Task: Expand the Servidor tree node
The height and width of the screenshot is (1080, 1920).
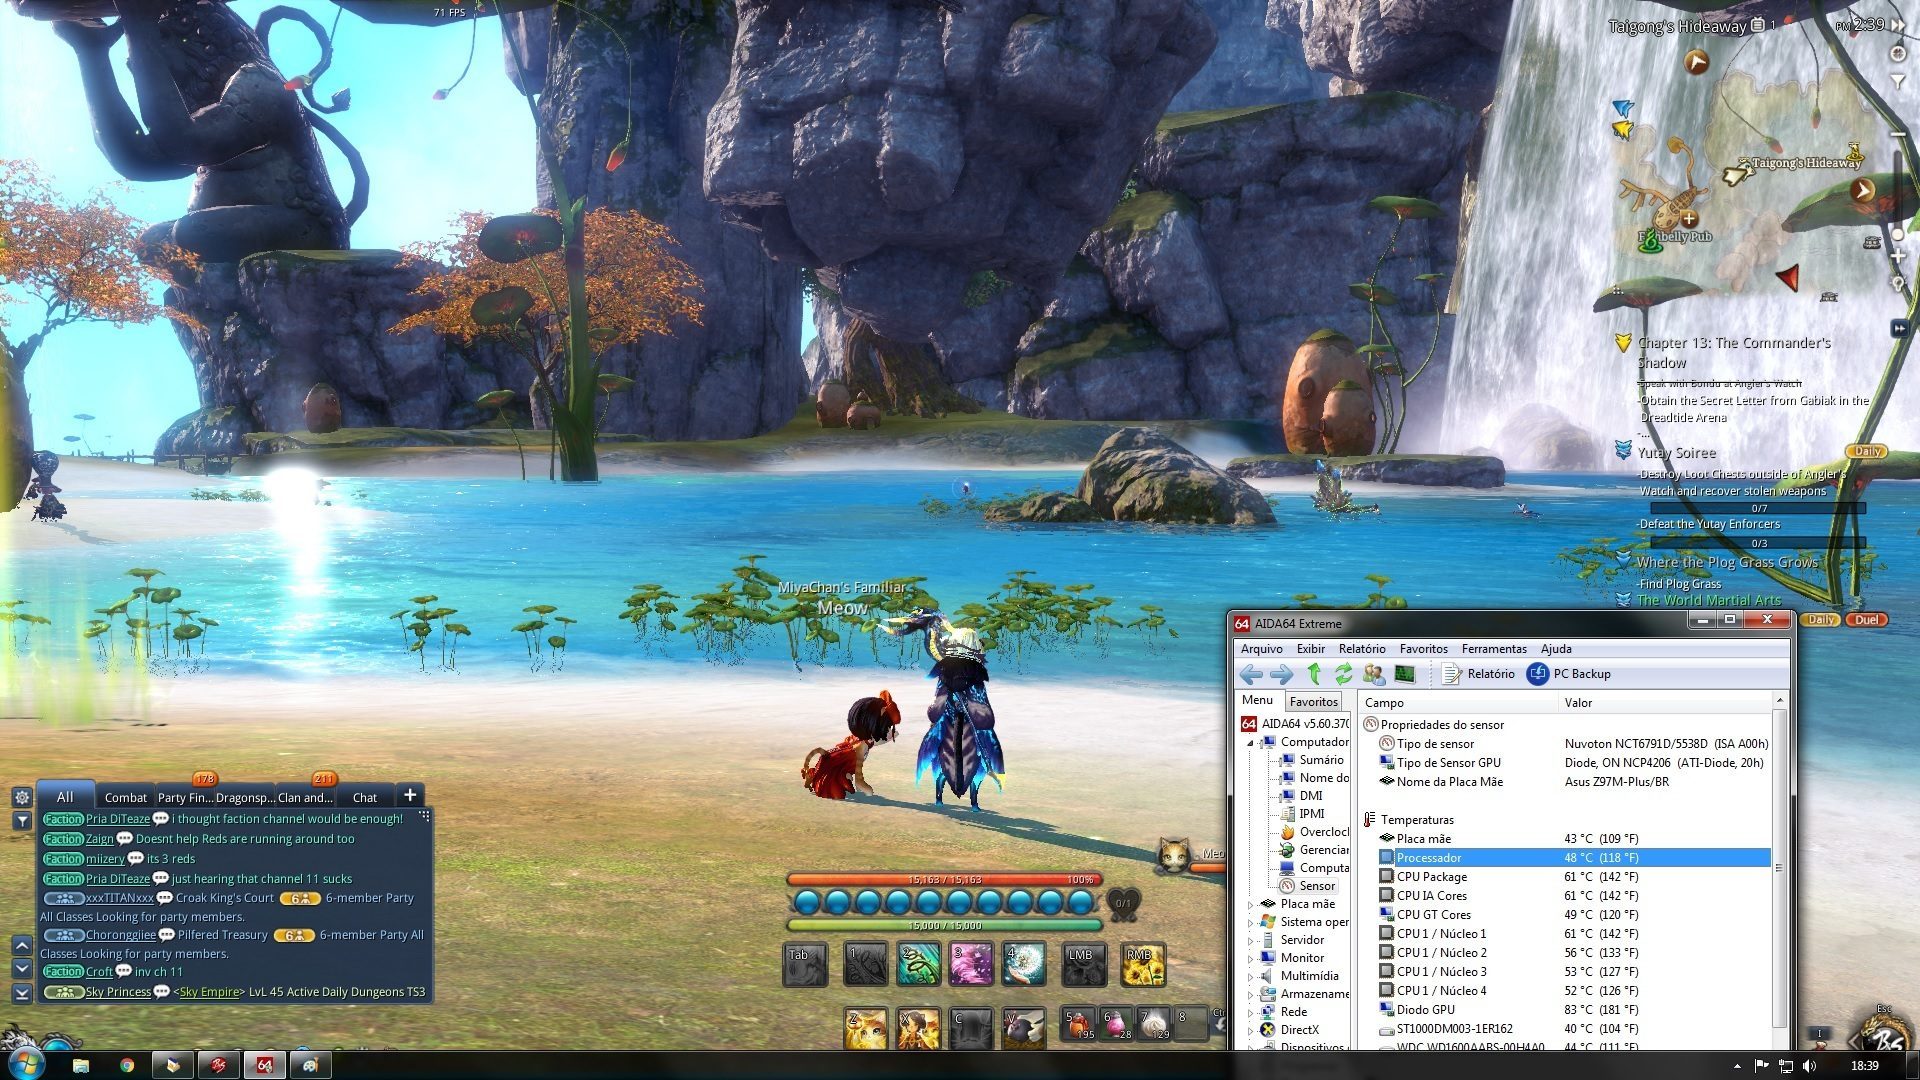Action: point(1250,940)
